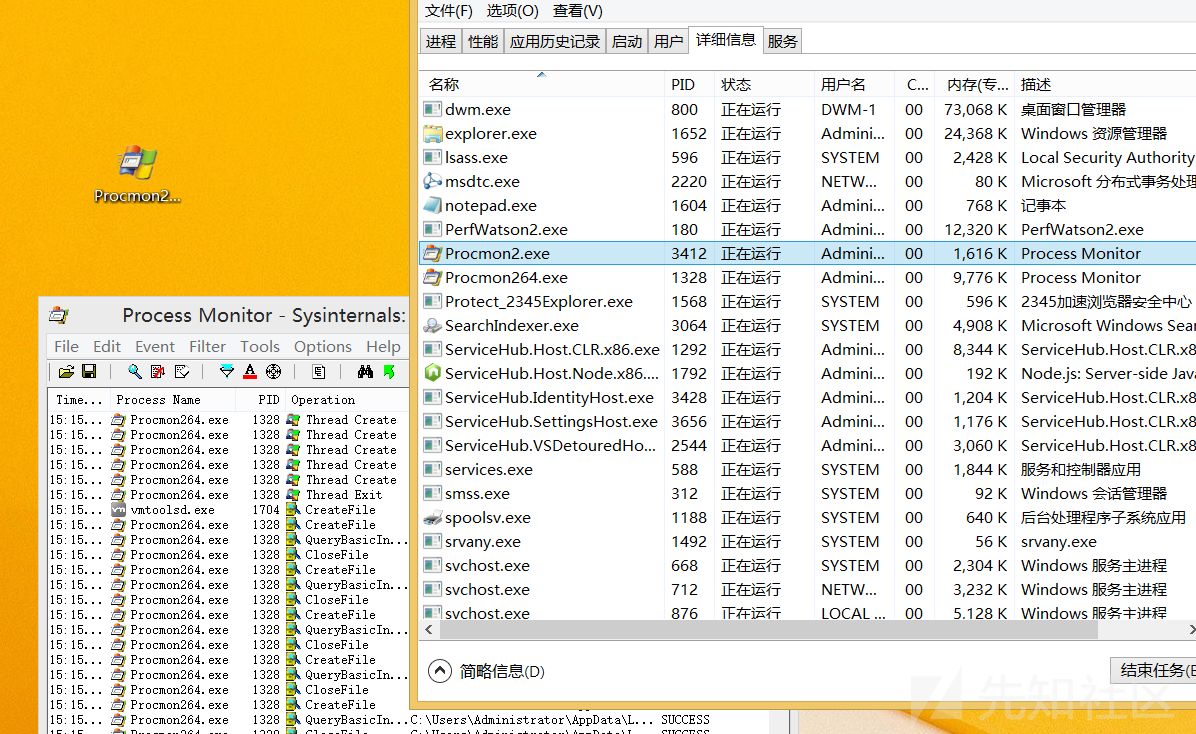Click the notepad.exe notebook icon
This screenshot has width=1196, height=734.
click(x=432, y=205)
